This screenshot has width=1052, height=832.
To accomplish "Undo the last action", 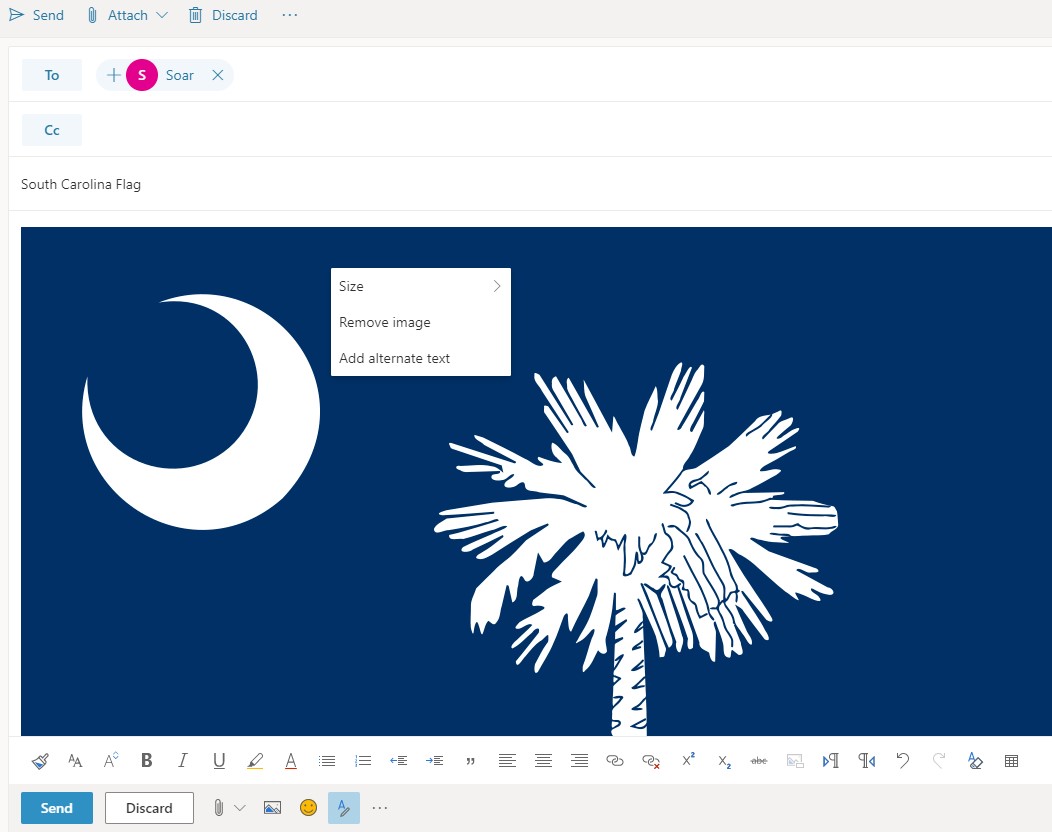I will [x=902, y=760].
